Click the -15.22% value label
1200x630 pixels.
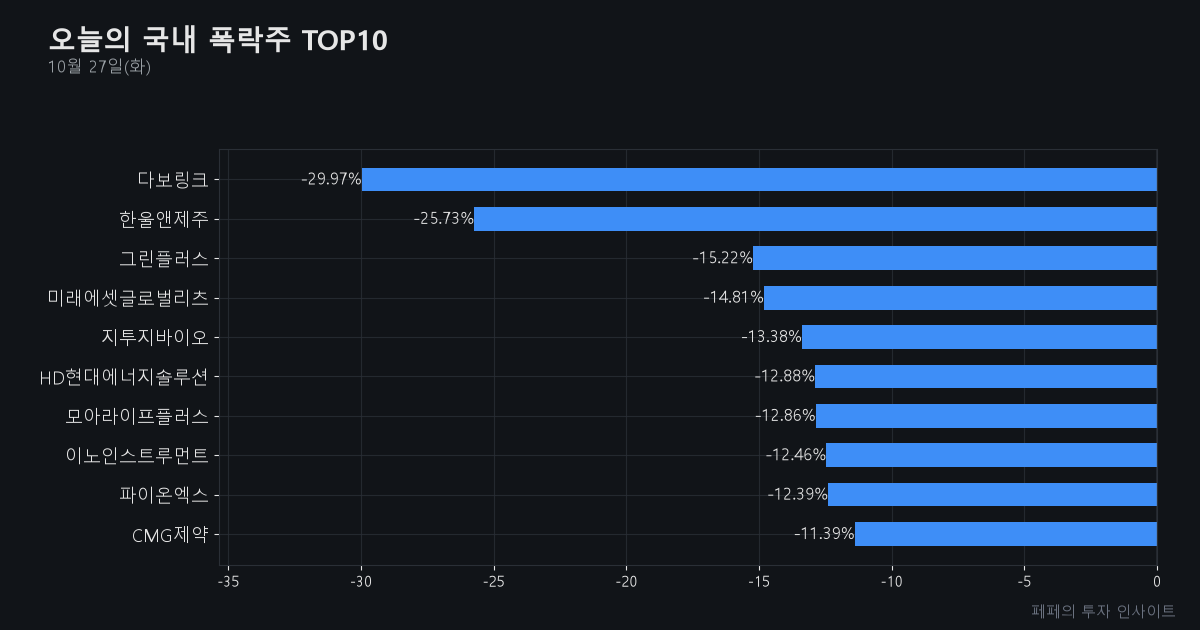[x=722, y=258]
